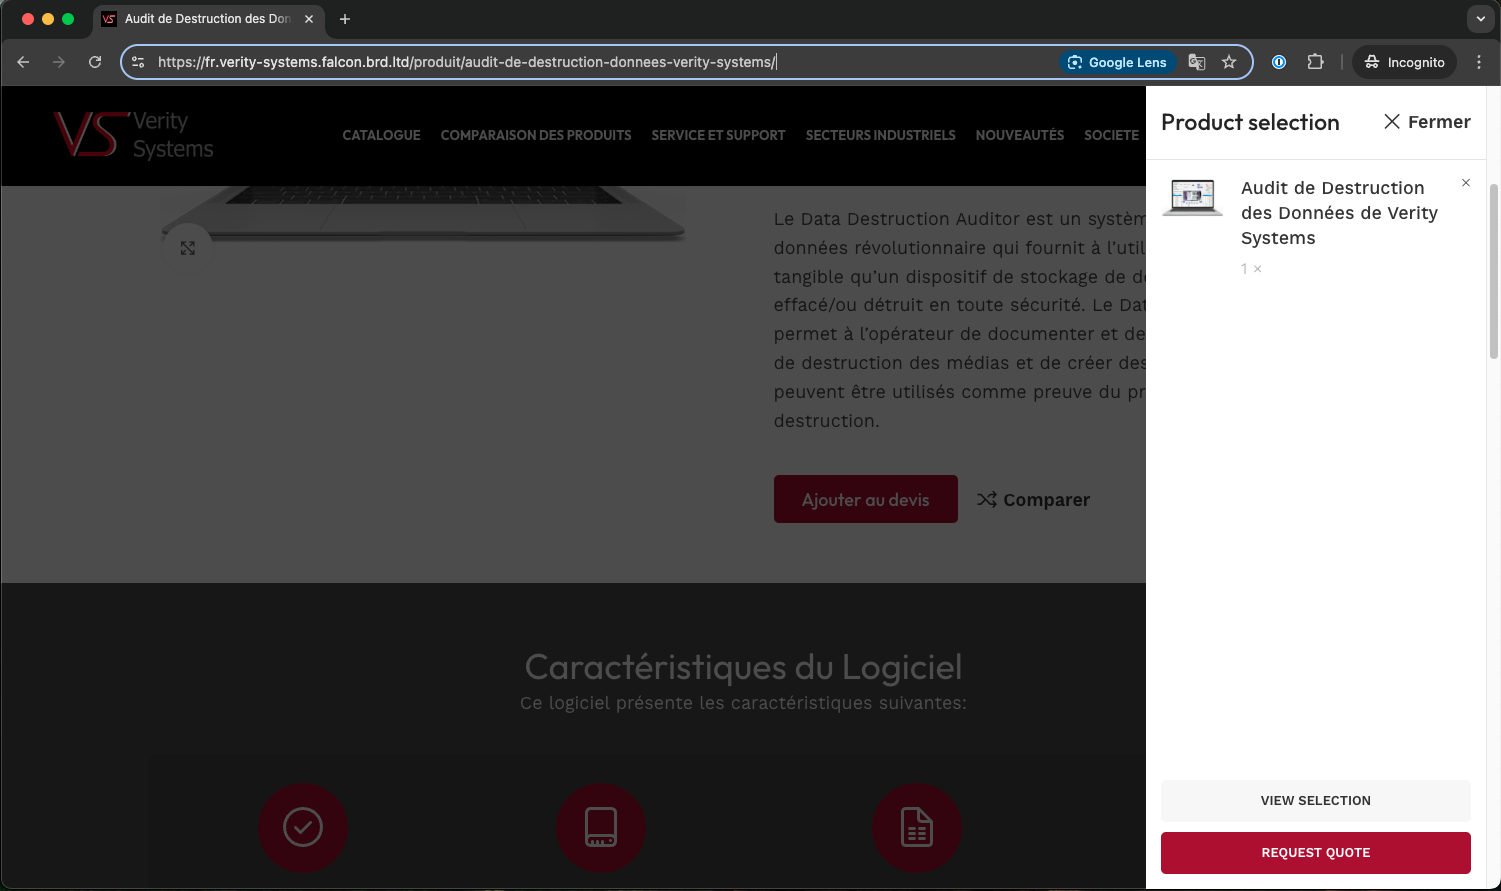The image size is (1501, 891).
Task: Open the NOUVEAUTÉS menu
Action: click(1019, 135)
